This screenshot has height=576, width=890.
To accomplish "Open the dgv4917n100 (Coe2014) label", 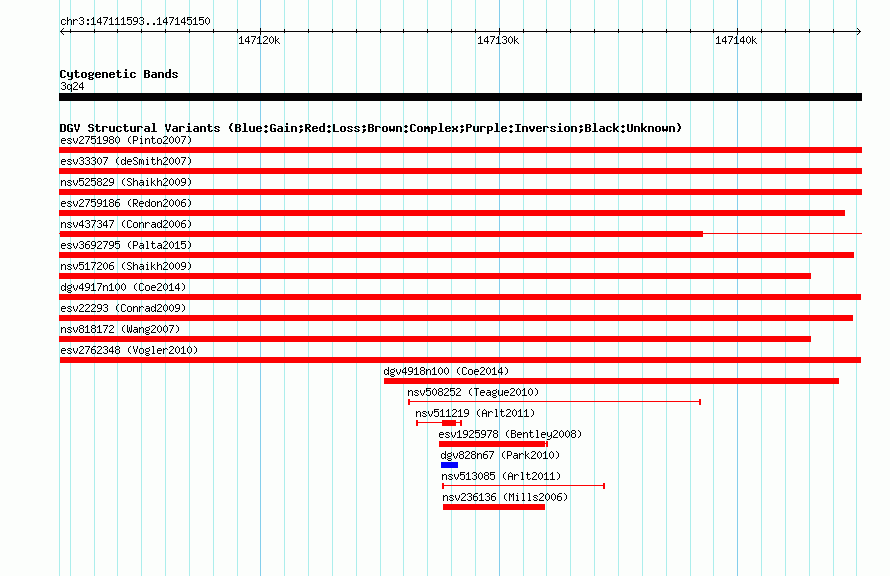I will click(x=123, y=287).
